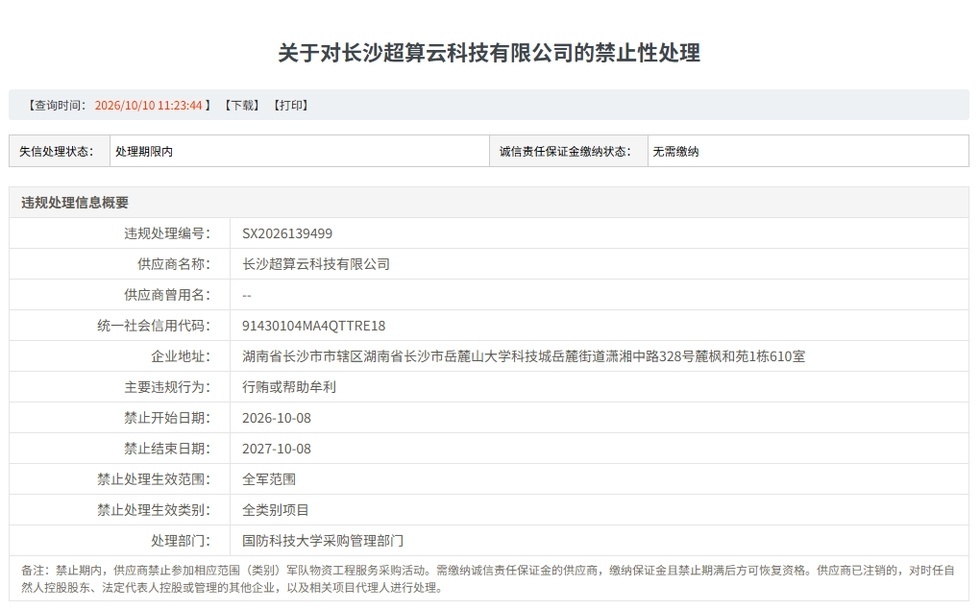Select the company address starting 湖南省长沙市市辖区

(524, 356)
